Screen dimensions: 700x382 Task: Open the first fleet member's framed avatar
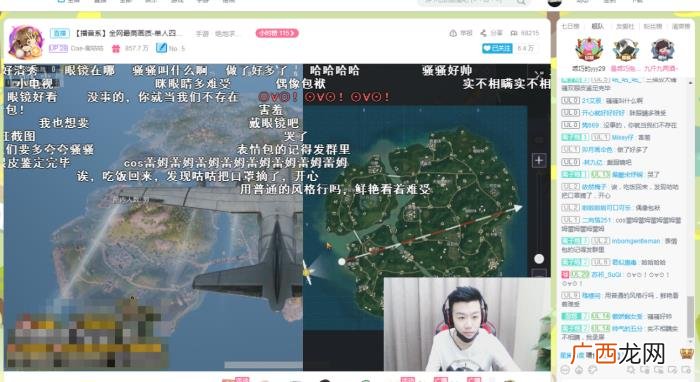(x=589, y=50)
